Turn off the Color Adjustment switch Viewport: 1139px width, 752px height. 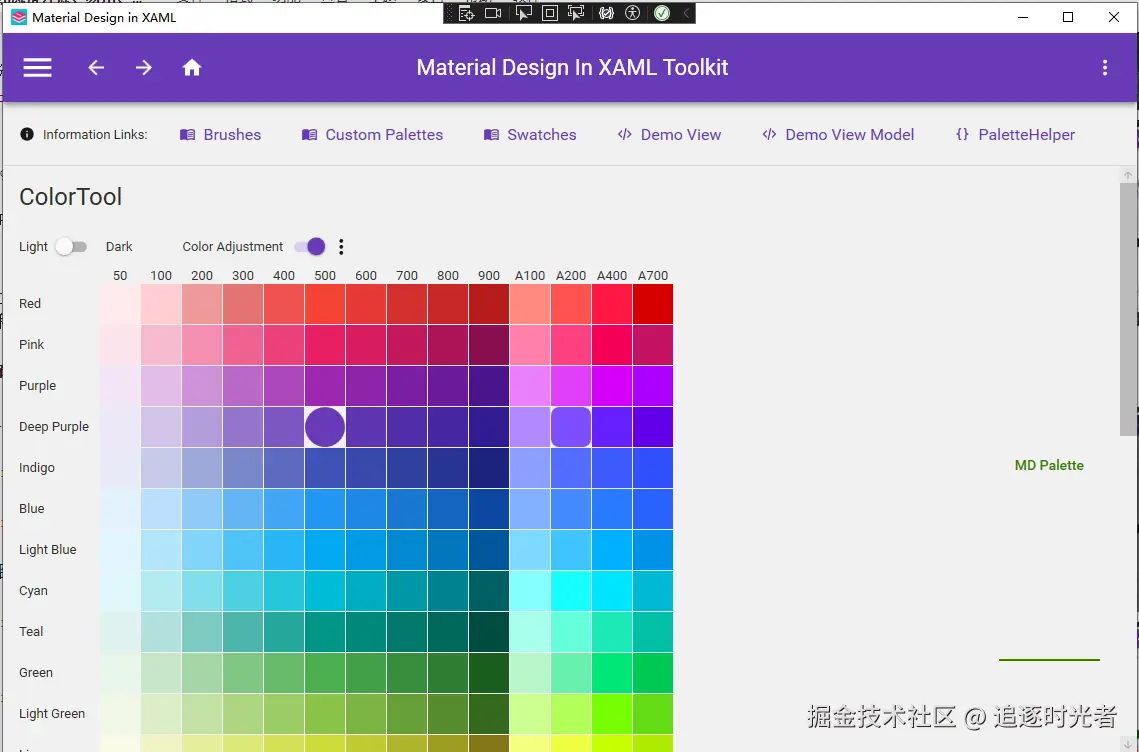(309, 247)
